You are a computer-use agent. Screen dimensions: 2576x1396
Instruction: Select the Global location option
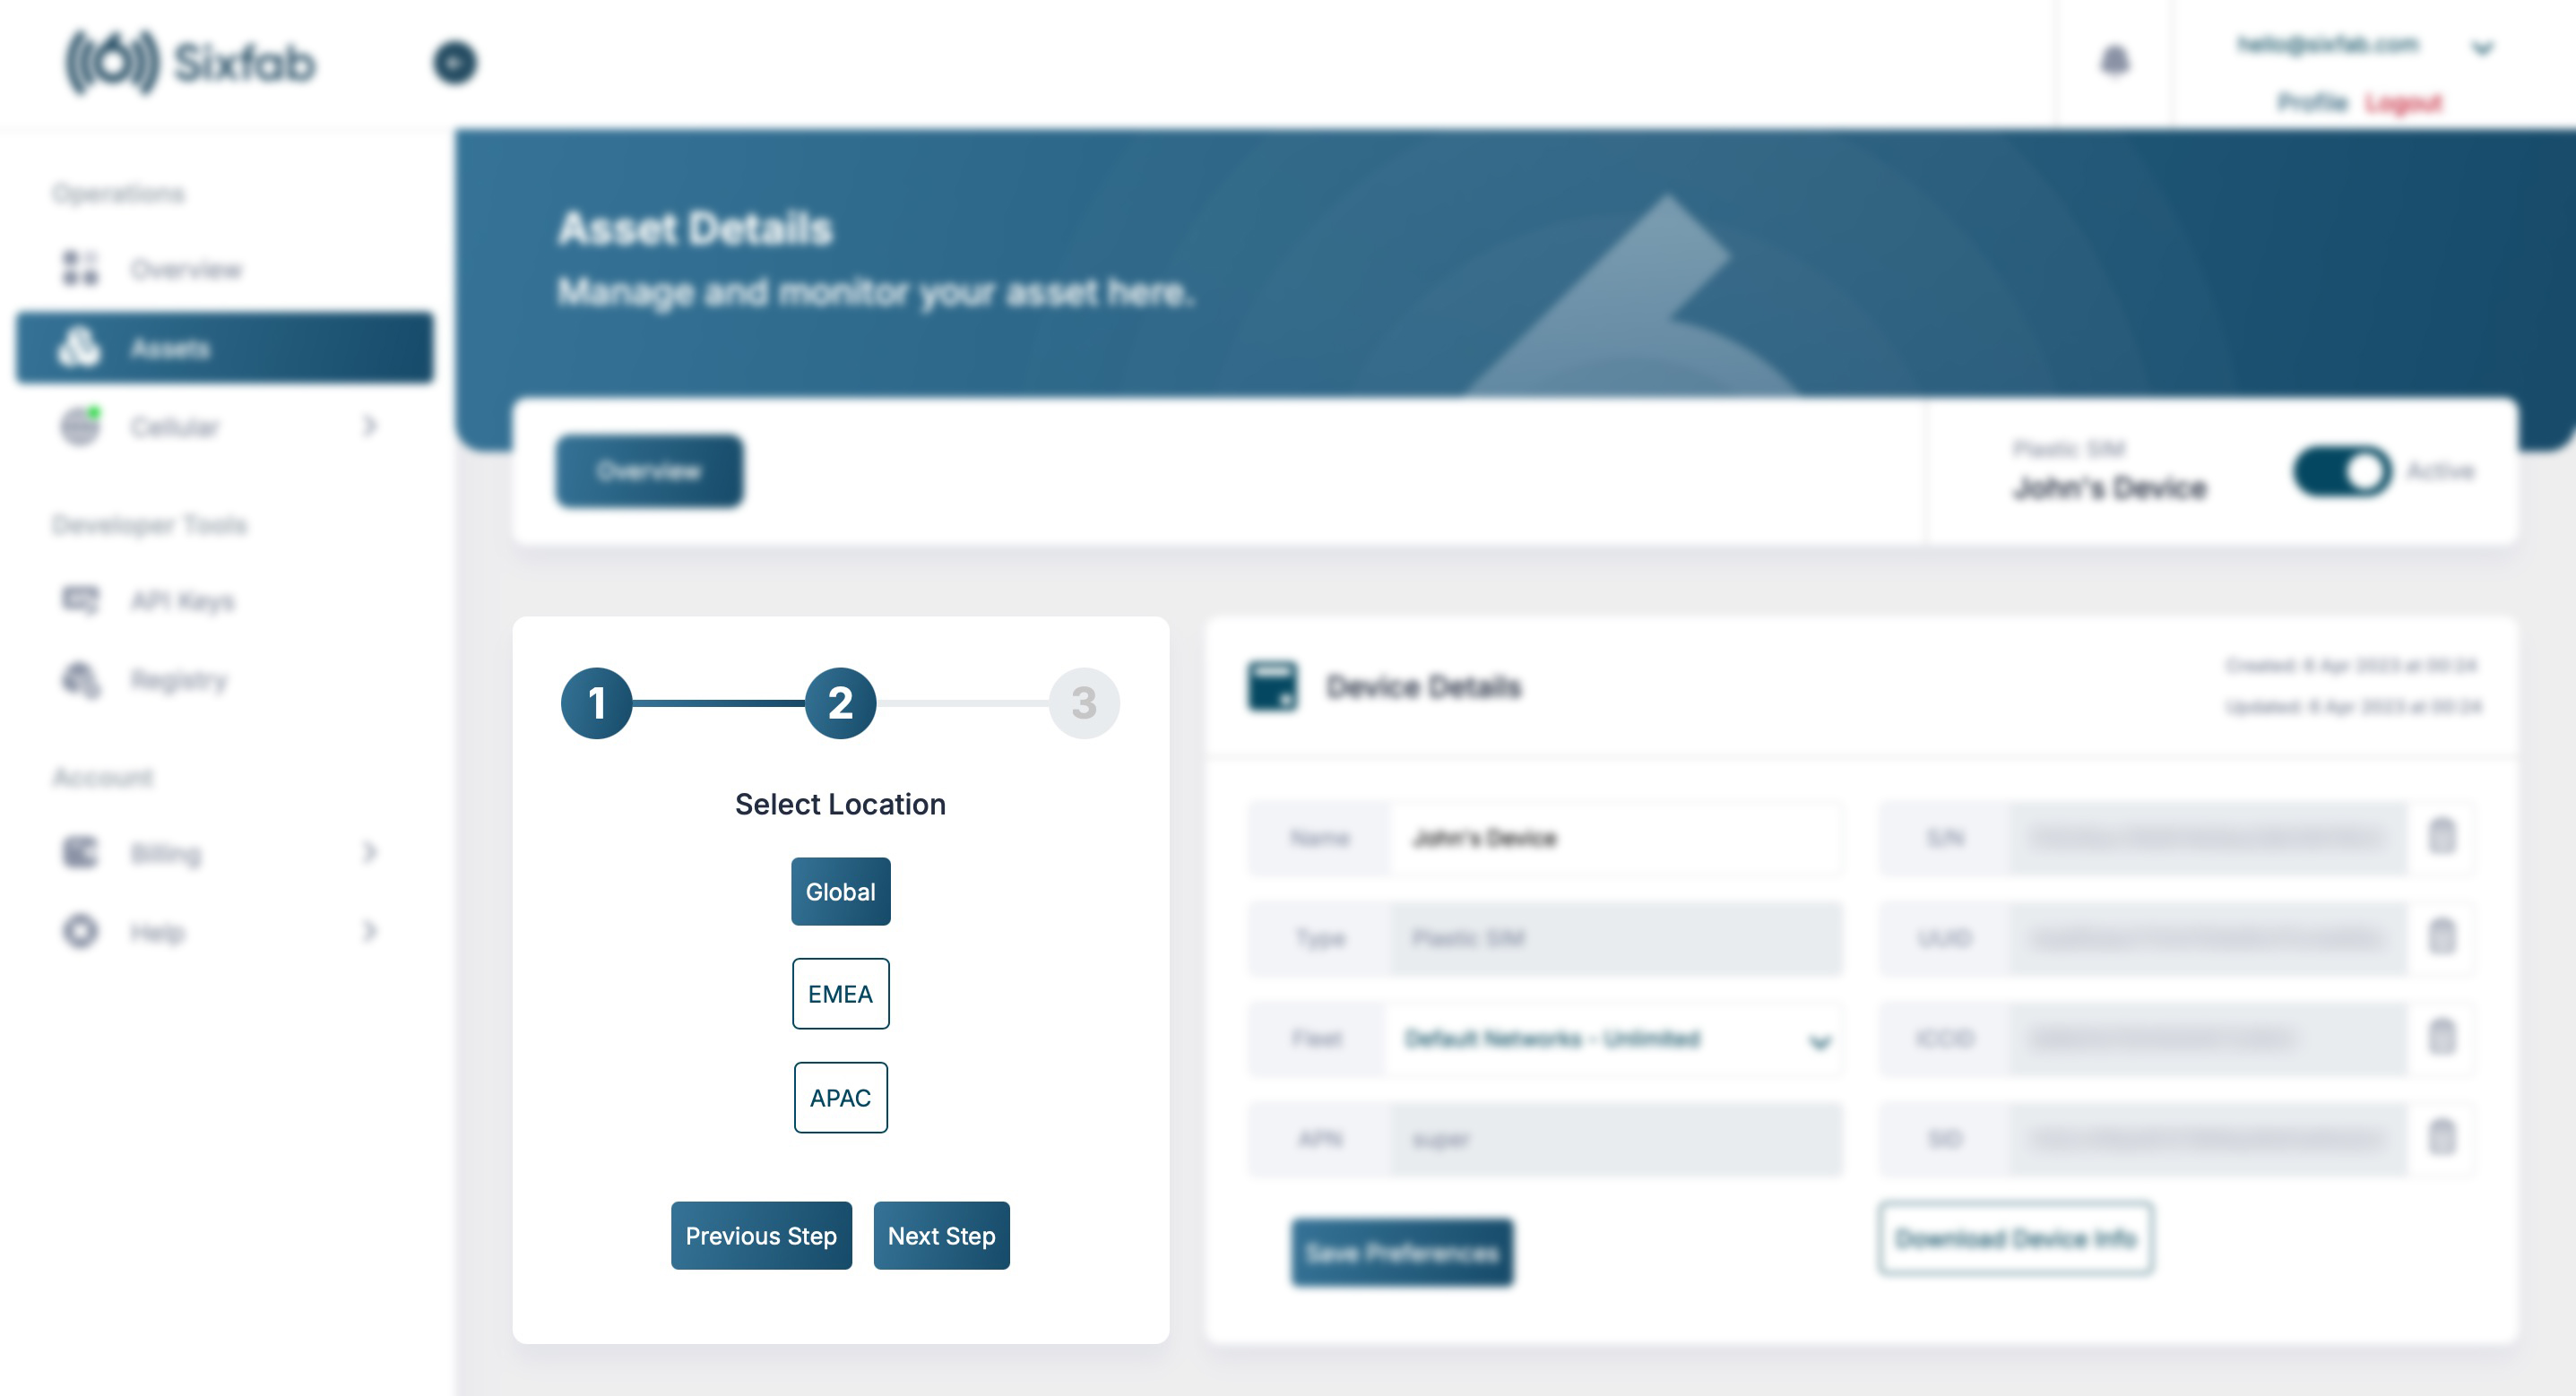click(x=839, y=891)
